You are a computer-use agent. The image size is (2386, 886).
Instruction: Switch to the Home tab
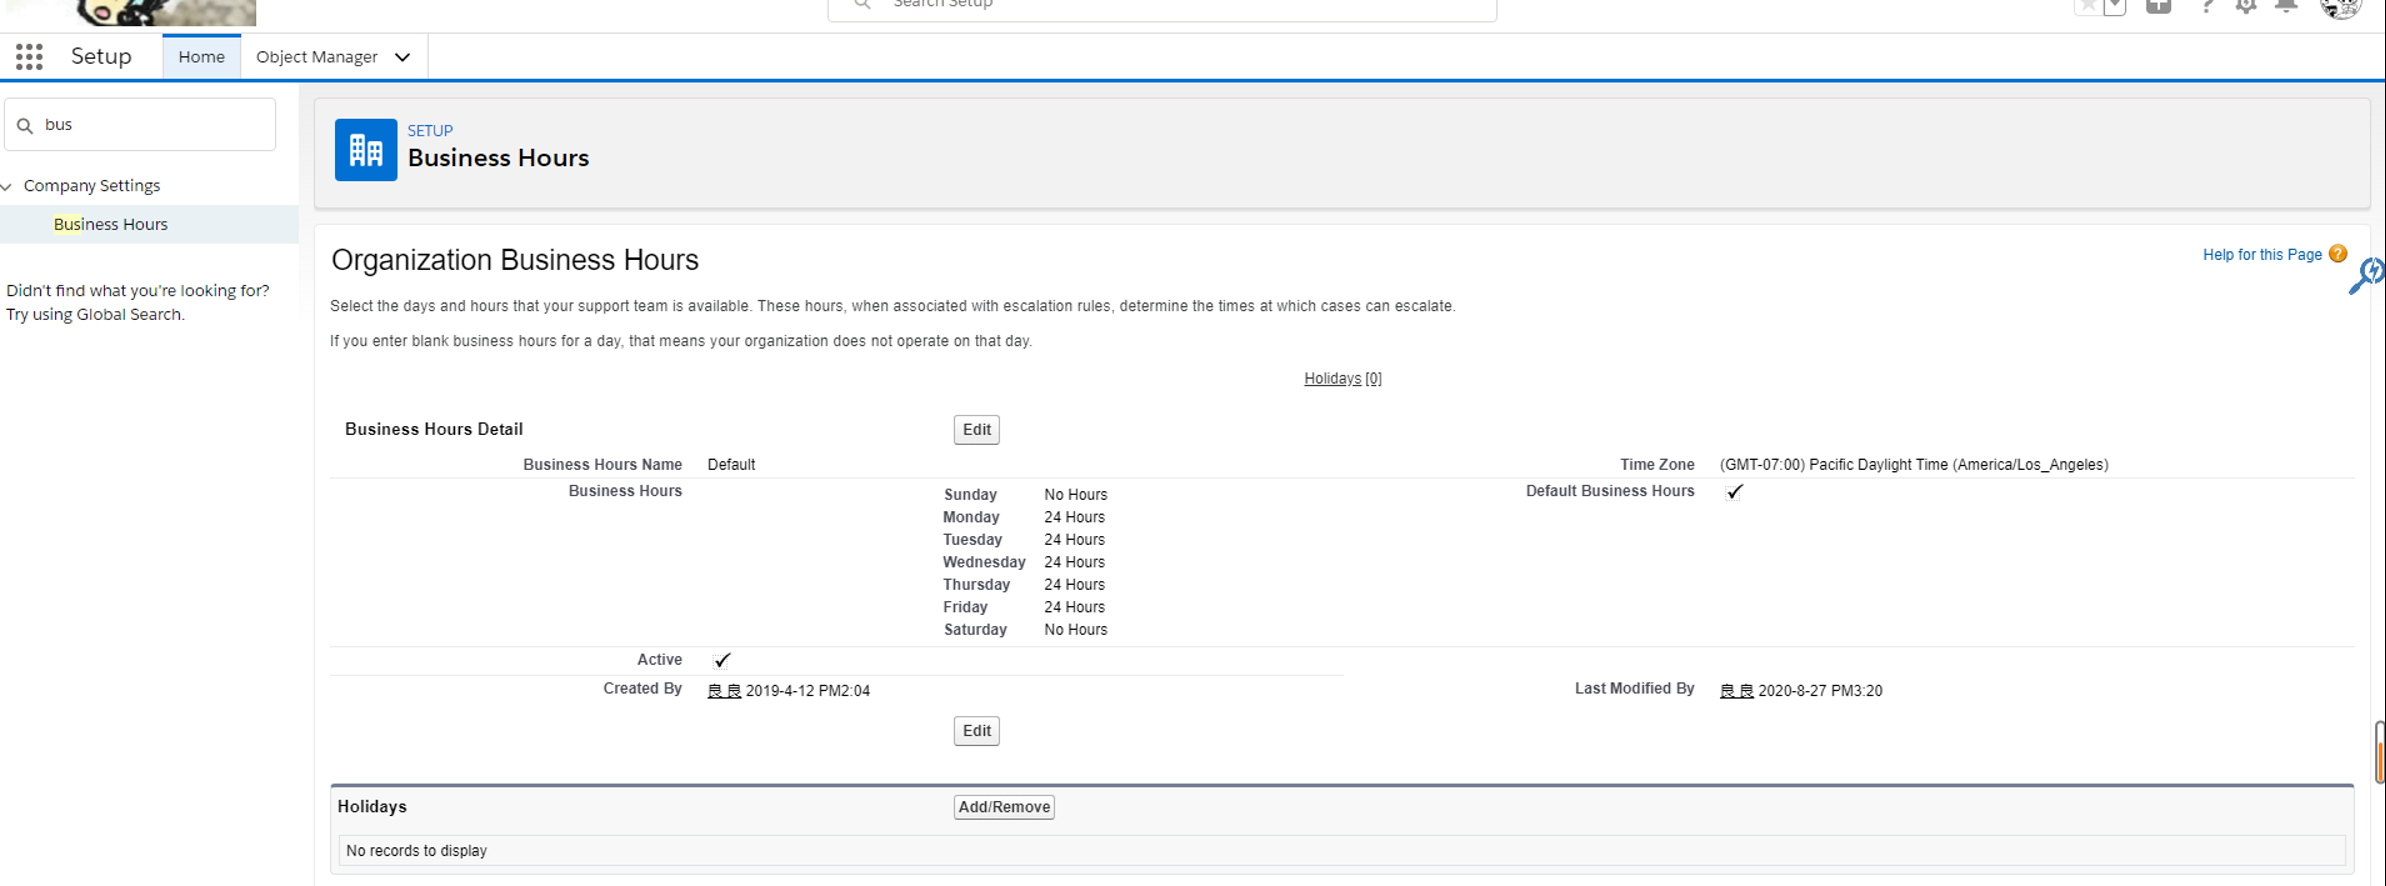pos(201,57)
